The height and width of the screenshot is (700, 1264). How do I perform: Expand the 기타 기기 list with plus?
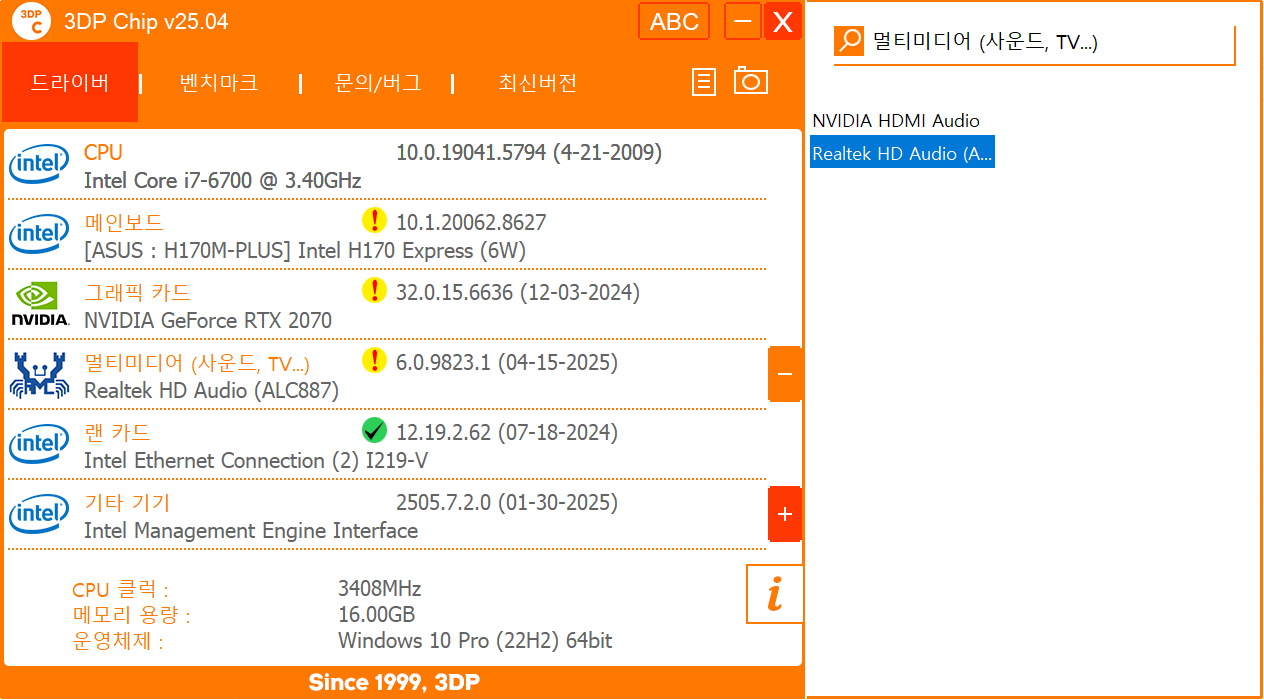[784, 514]
